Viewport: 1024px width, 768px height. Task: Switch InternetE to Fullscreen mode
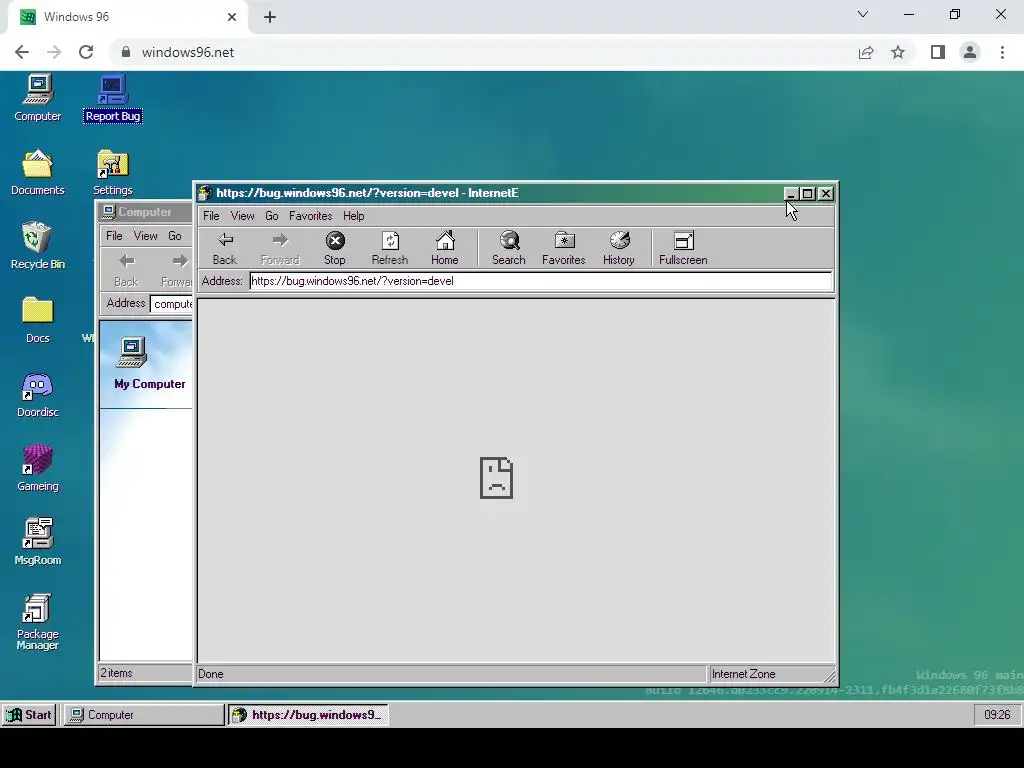683,248
